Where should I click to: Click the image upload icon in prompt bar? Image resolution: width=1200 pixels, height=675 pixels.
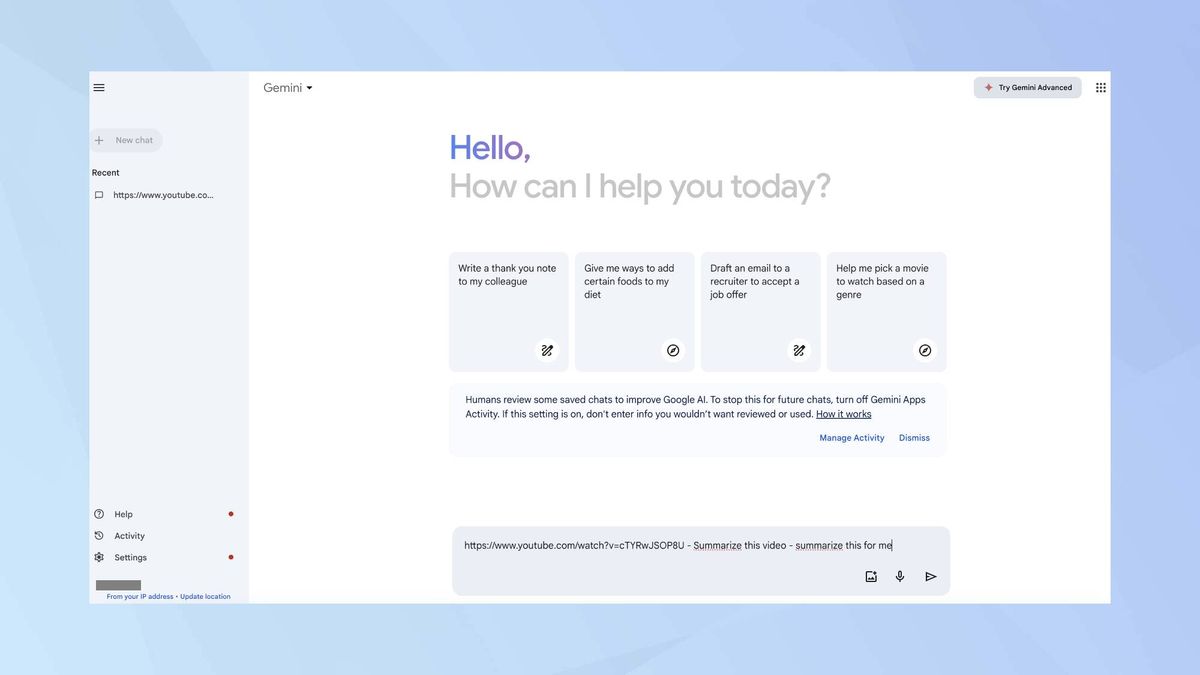click(870, 576)
